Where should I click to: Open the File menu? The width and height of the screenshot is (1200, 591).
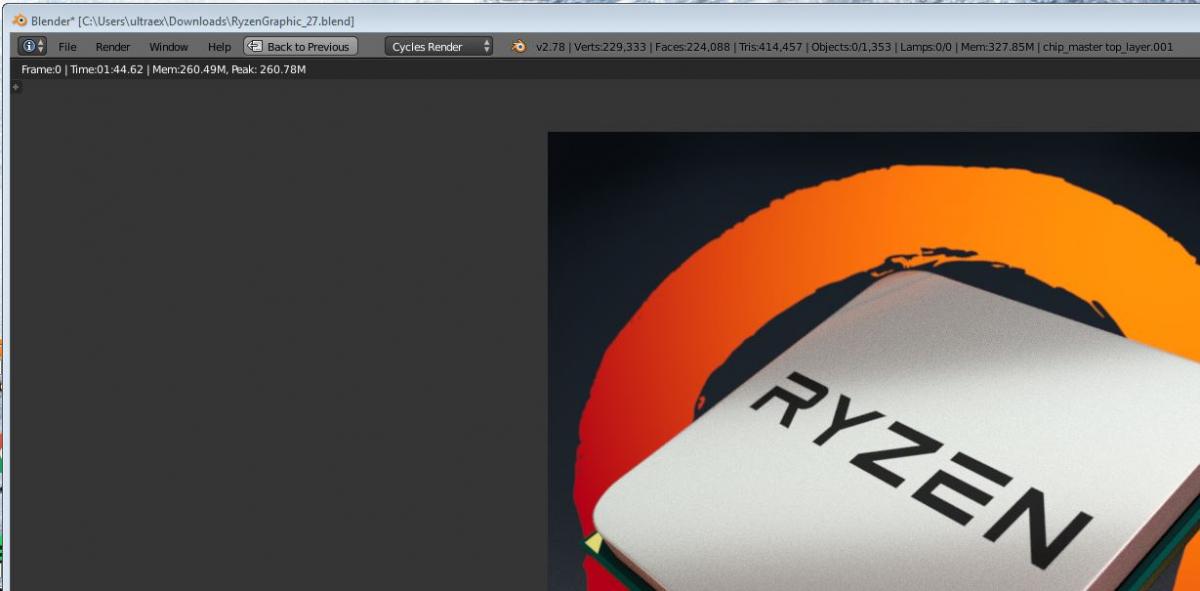coord(67,47)
